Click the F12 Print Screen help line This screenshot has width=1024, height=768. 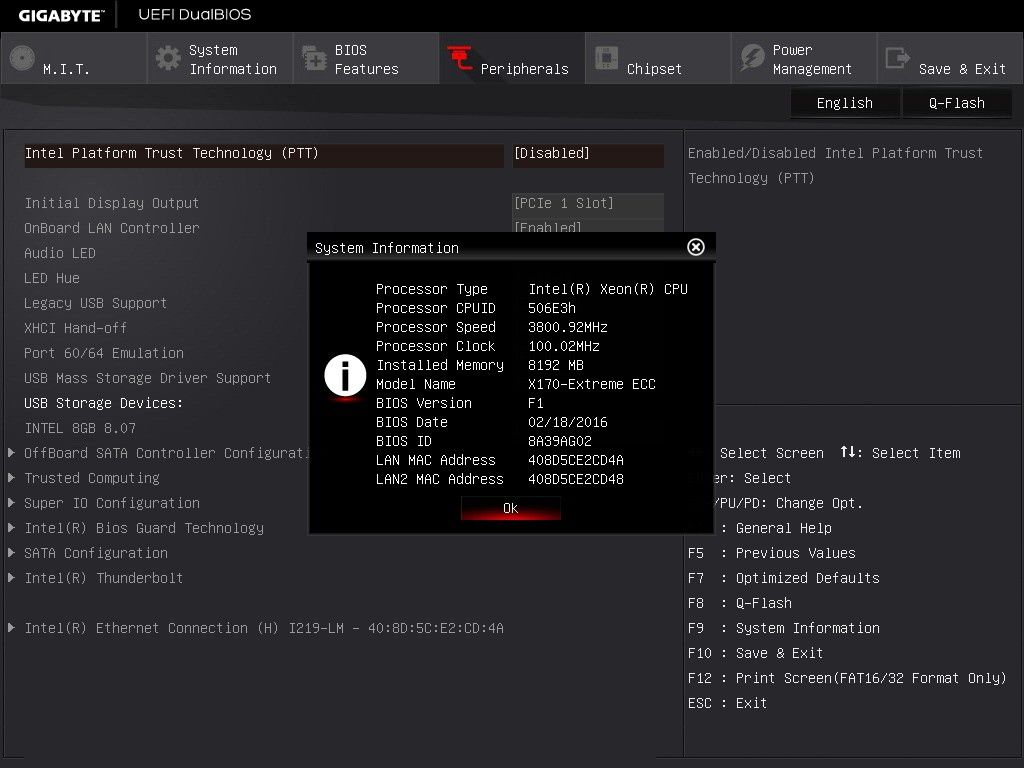(x=847, y=678)
